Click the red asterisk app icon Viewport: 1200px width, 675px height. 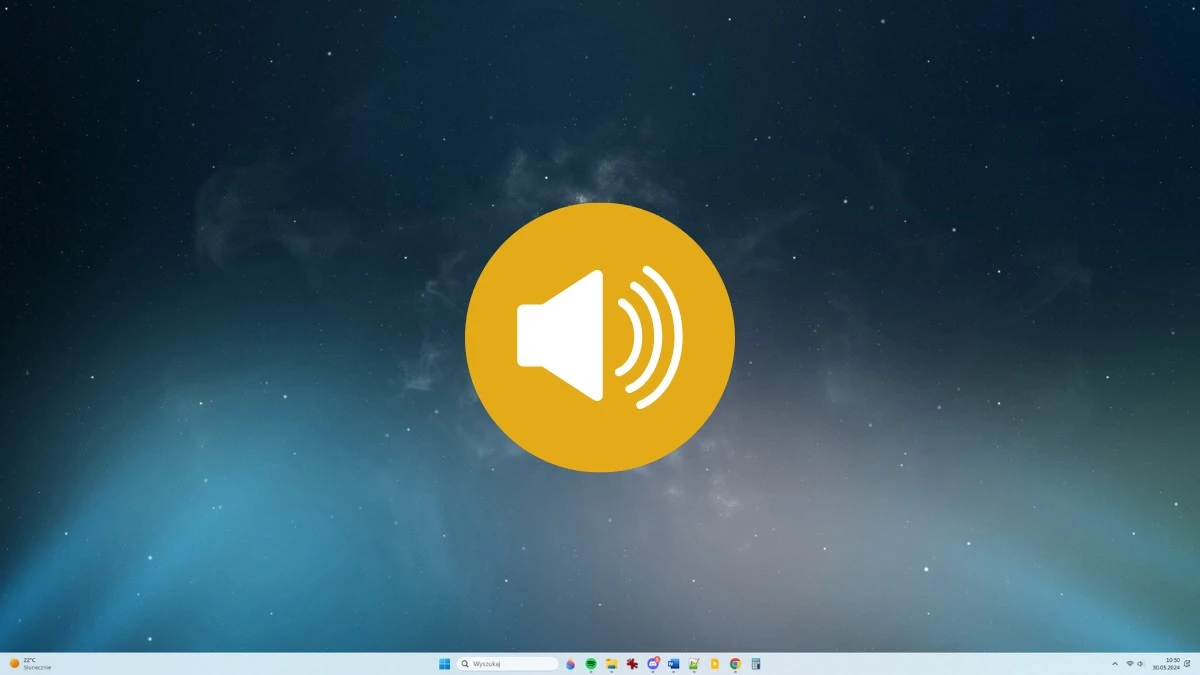coord(632,663)
